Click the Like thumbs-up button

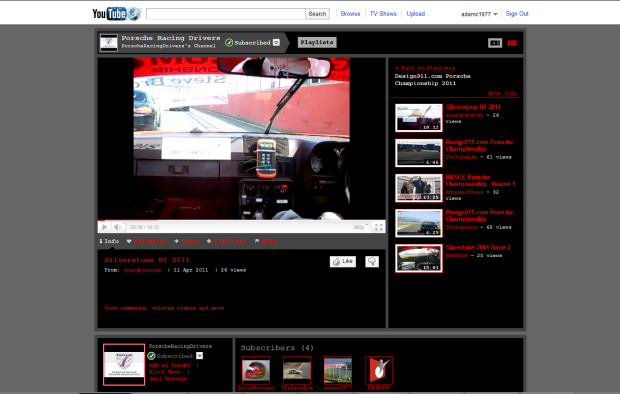(343, 261)
